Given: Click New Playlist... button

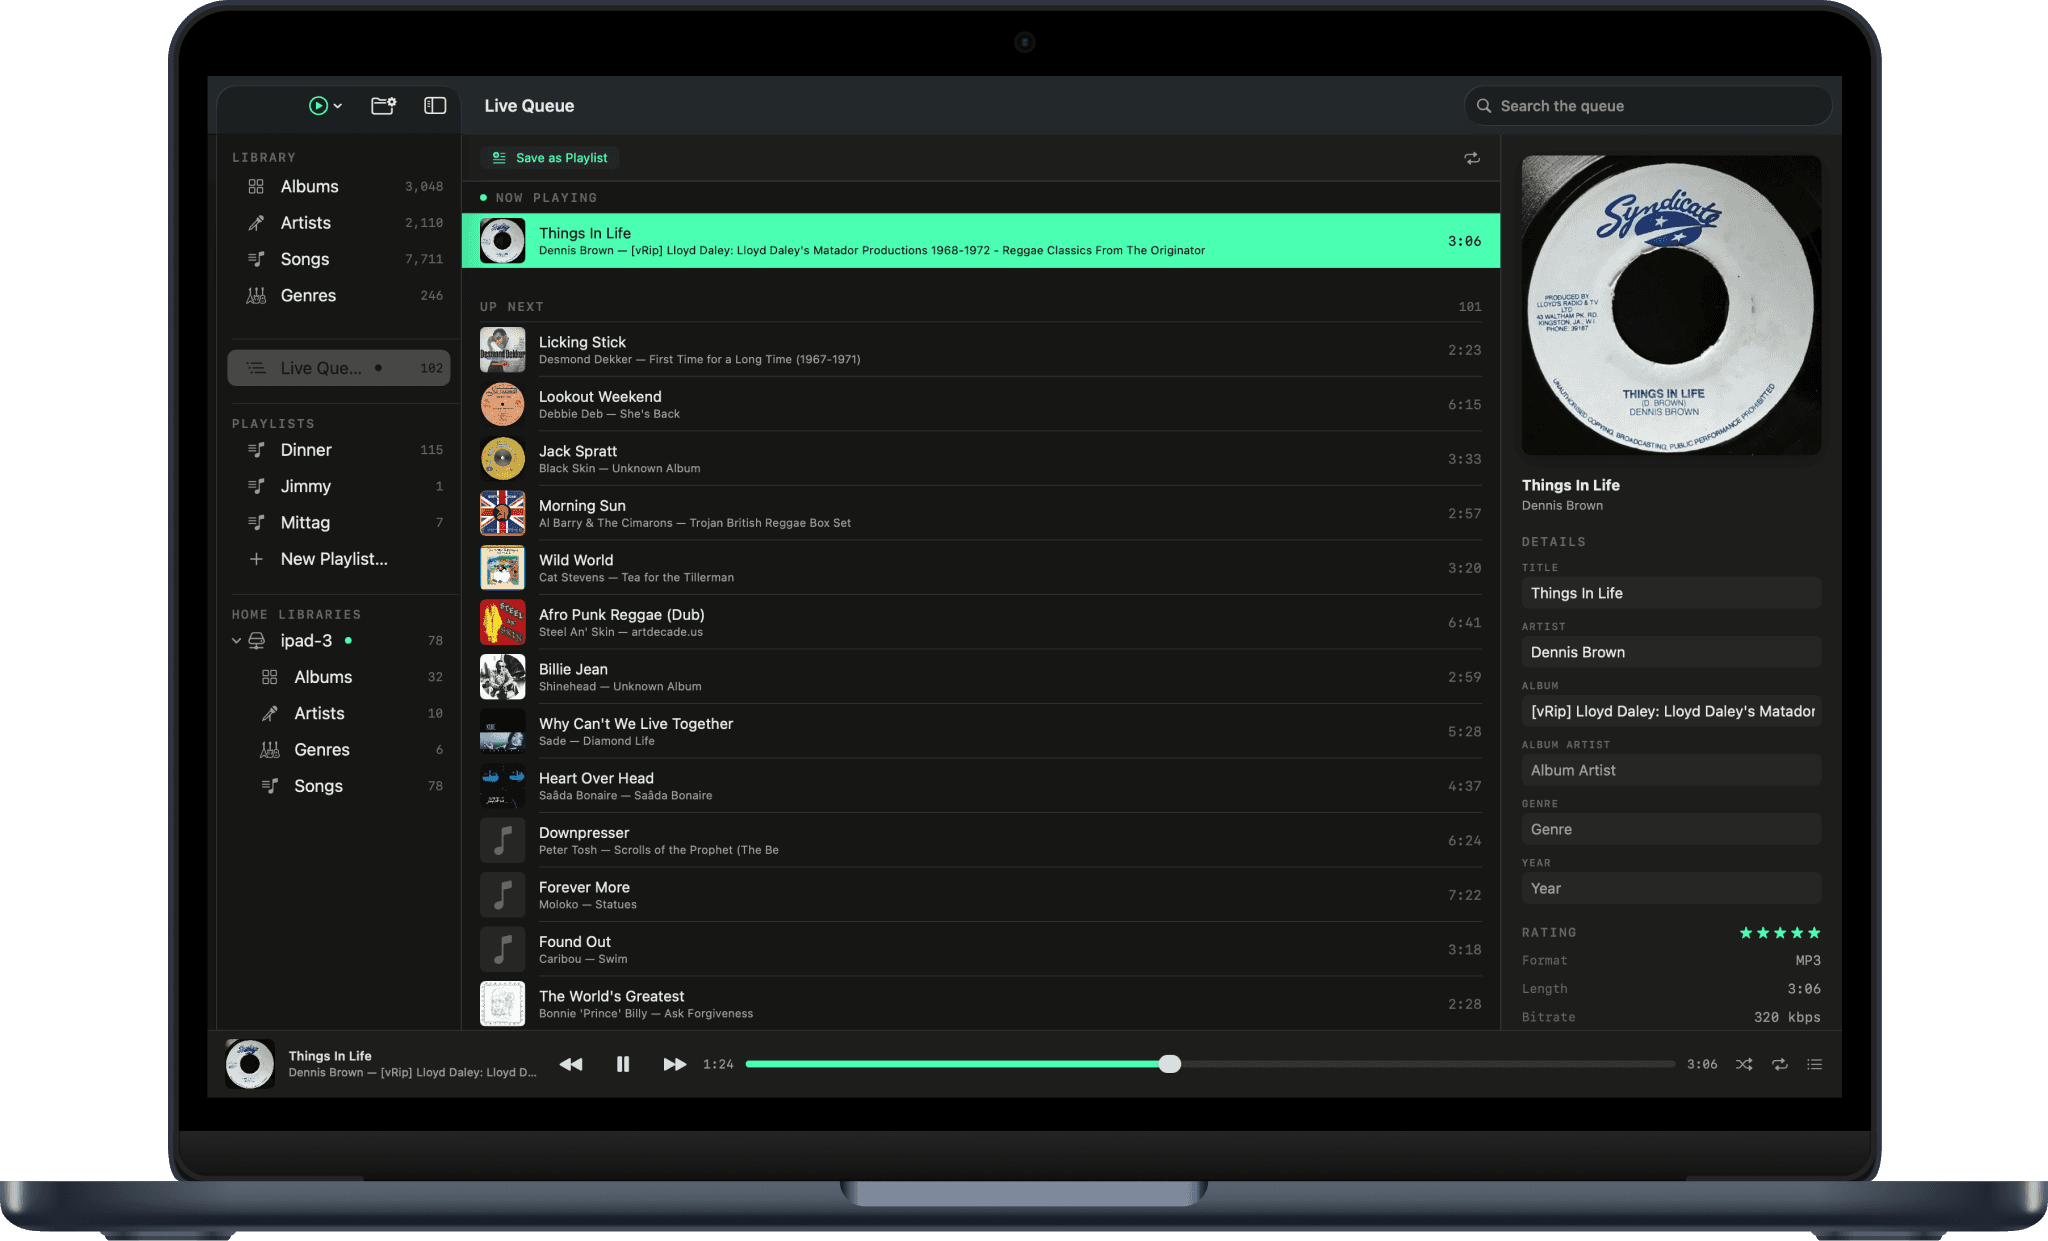Looking at the screenshot, I should click(x=339, y=559).
